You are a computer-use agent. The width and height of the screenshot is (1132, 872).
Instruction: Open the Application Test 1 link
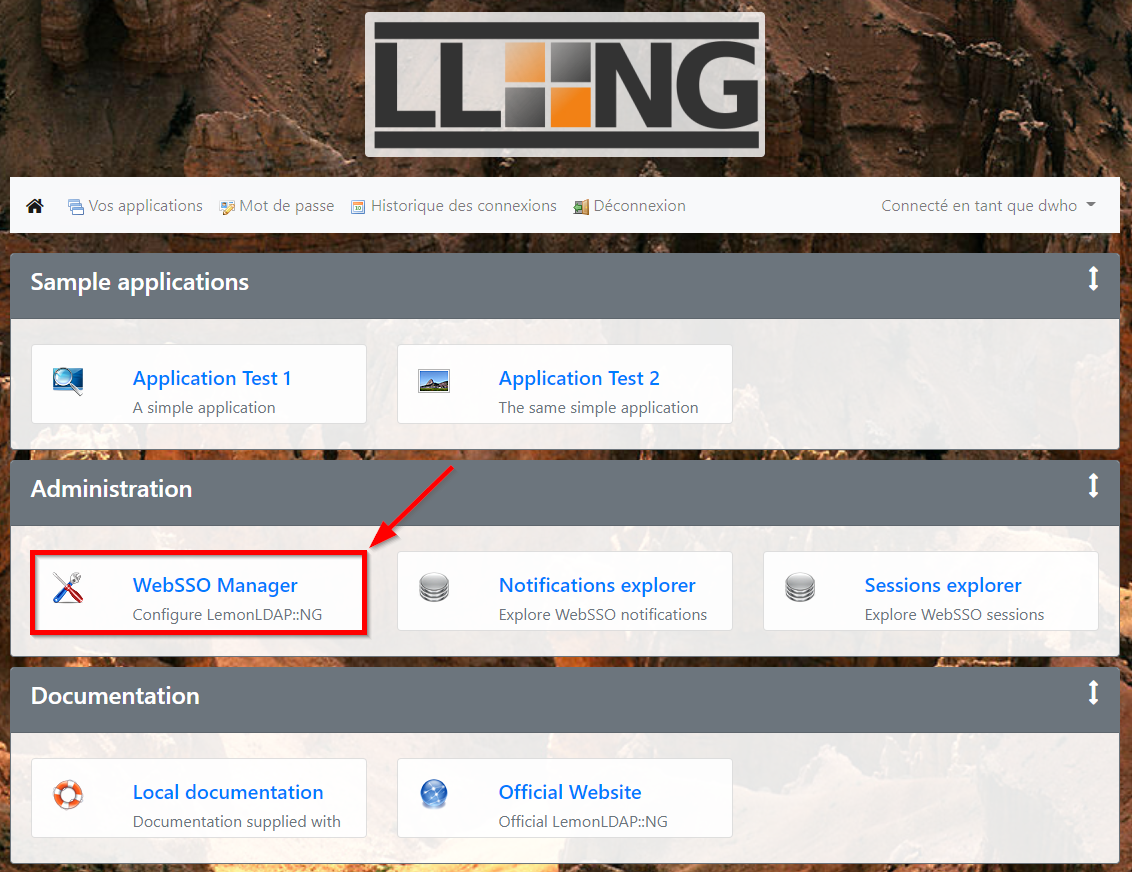[x=212, y=378]
